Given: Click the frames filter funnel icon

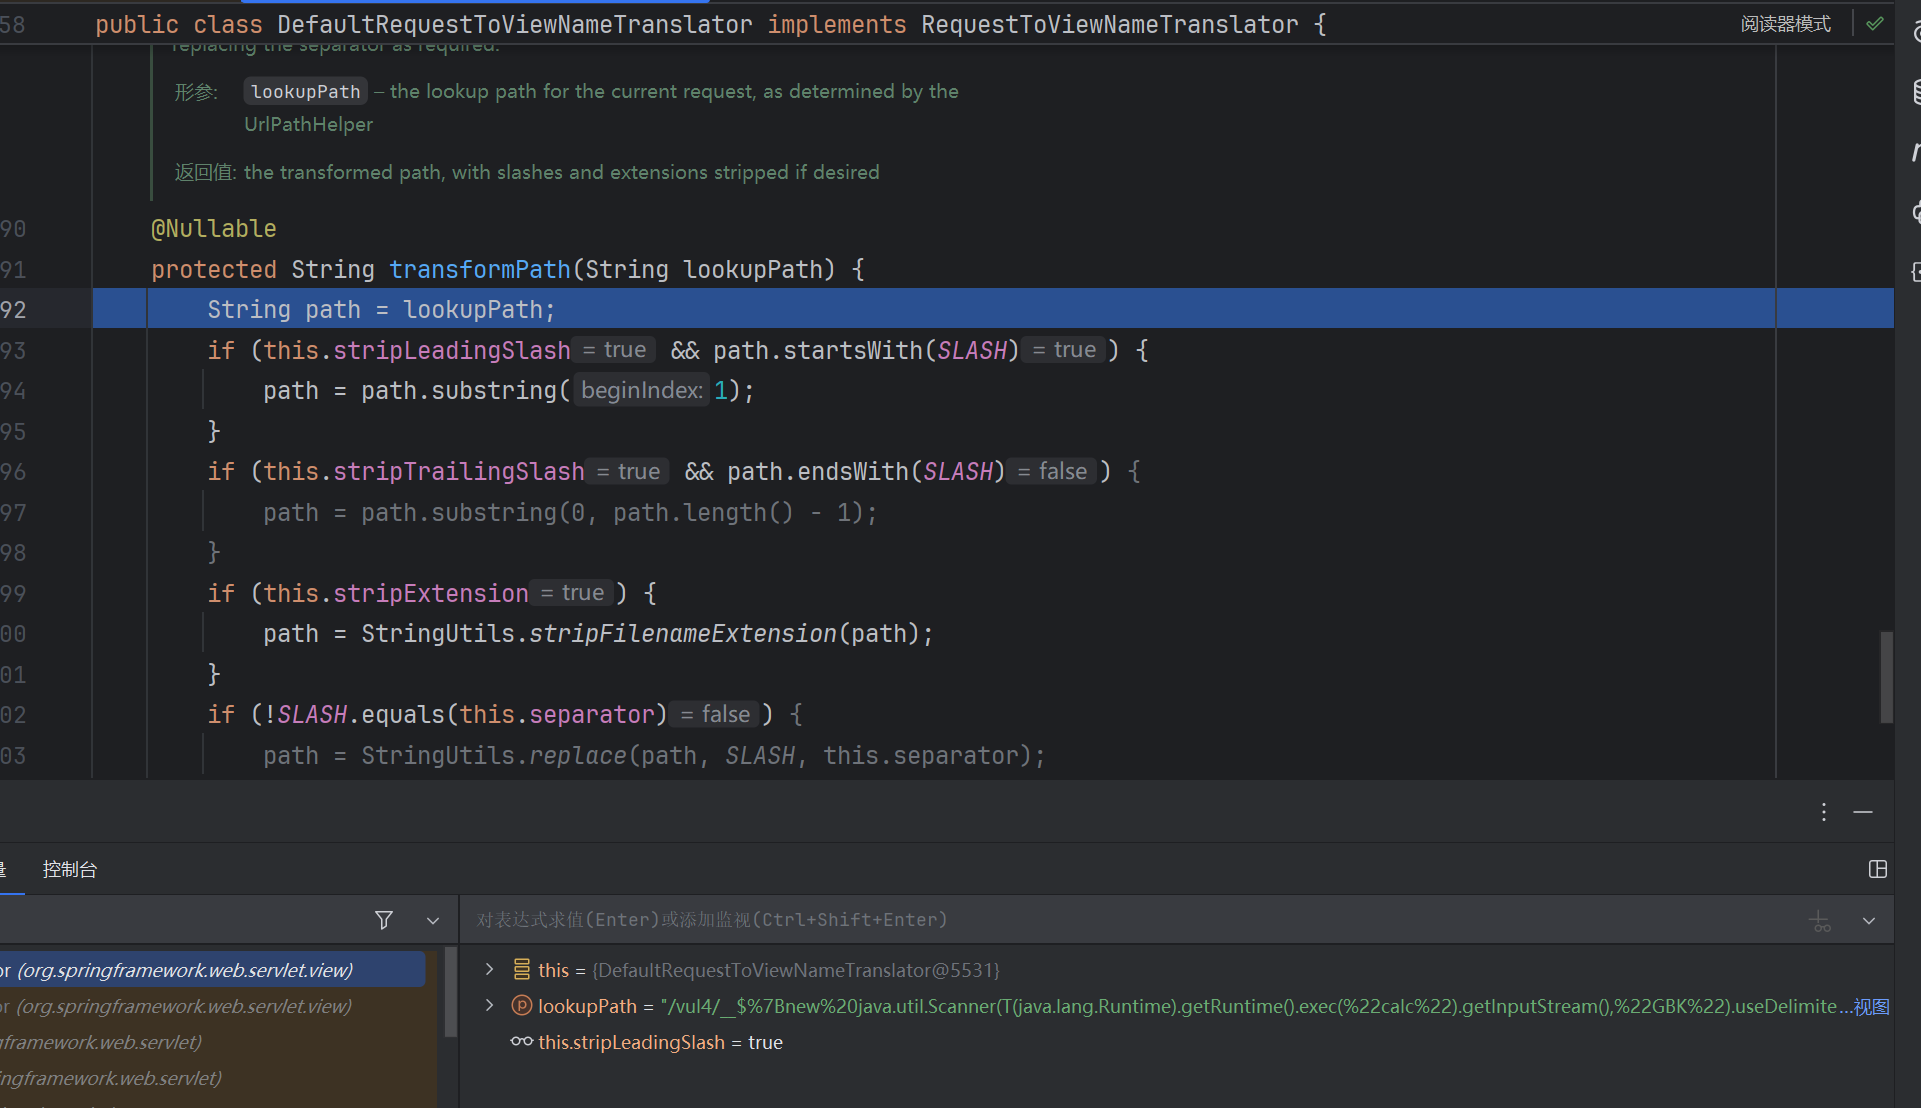Looking at the screenshot, I should pyautogui.click(x=384, y=920).
